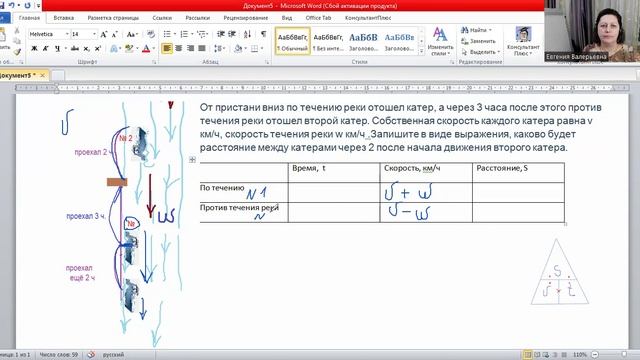The height and width of the screenshot is (360, 640).
Task: Click русский language in status bar
Action: click(x=113, y=355)
